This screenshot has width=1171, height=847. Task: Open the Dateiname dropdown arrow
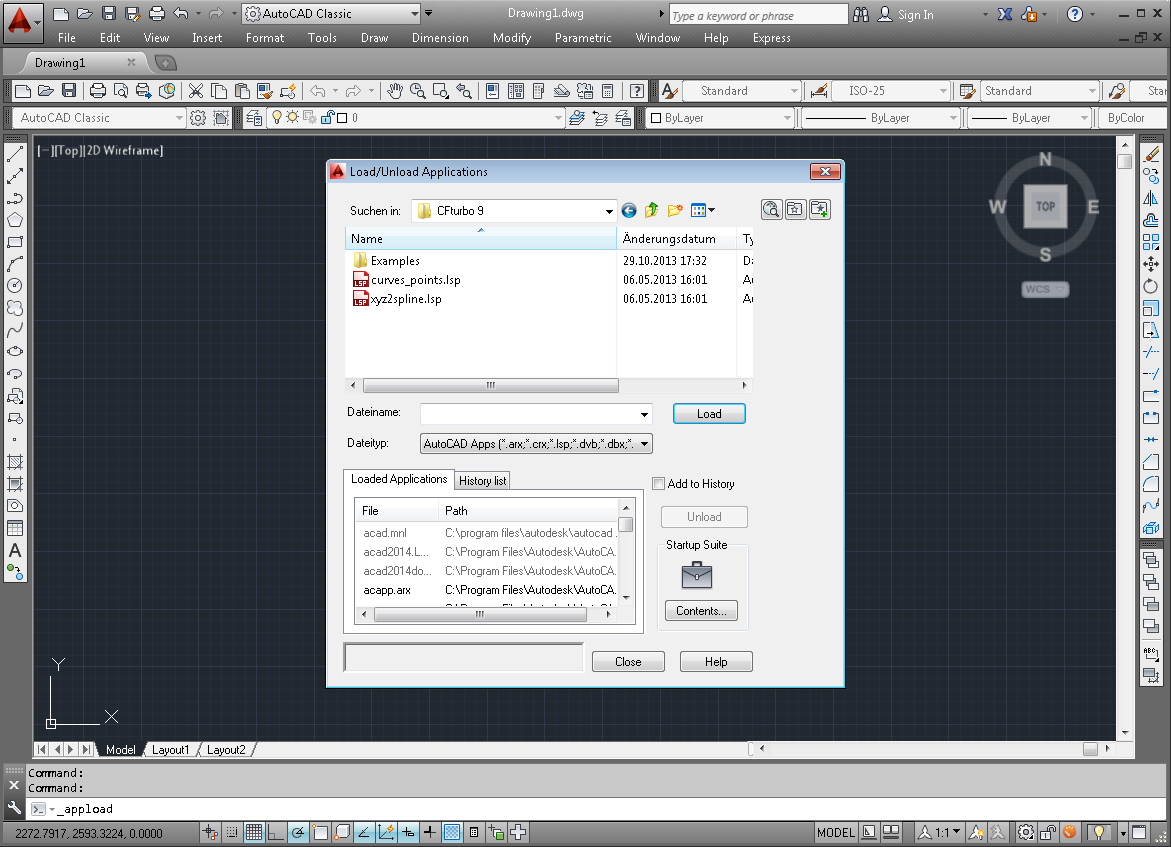click(644, 415)
